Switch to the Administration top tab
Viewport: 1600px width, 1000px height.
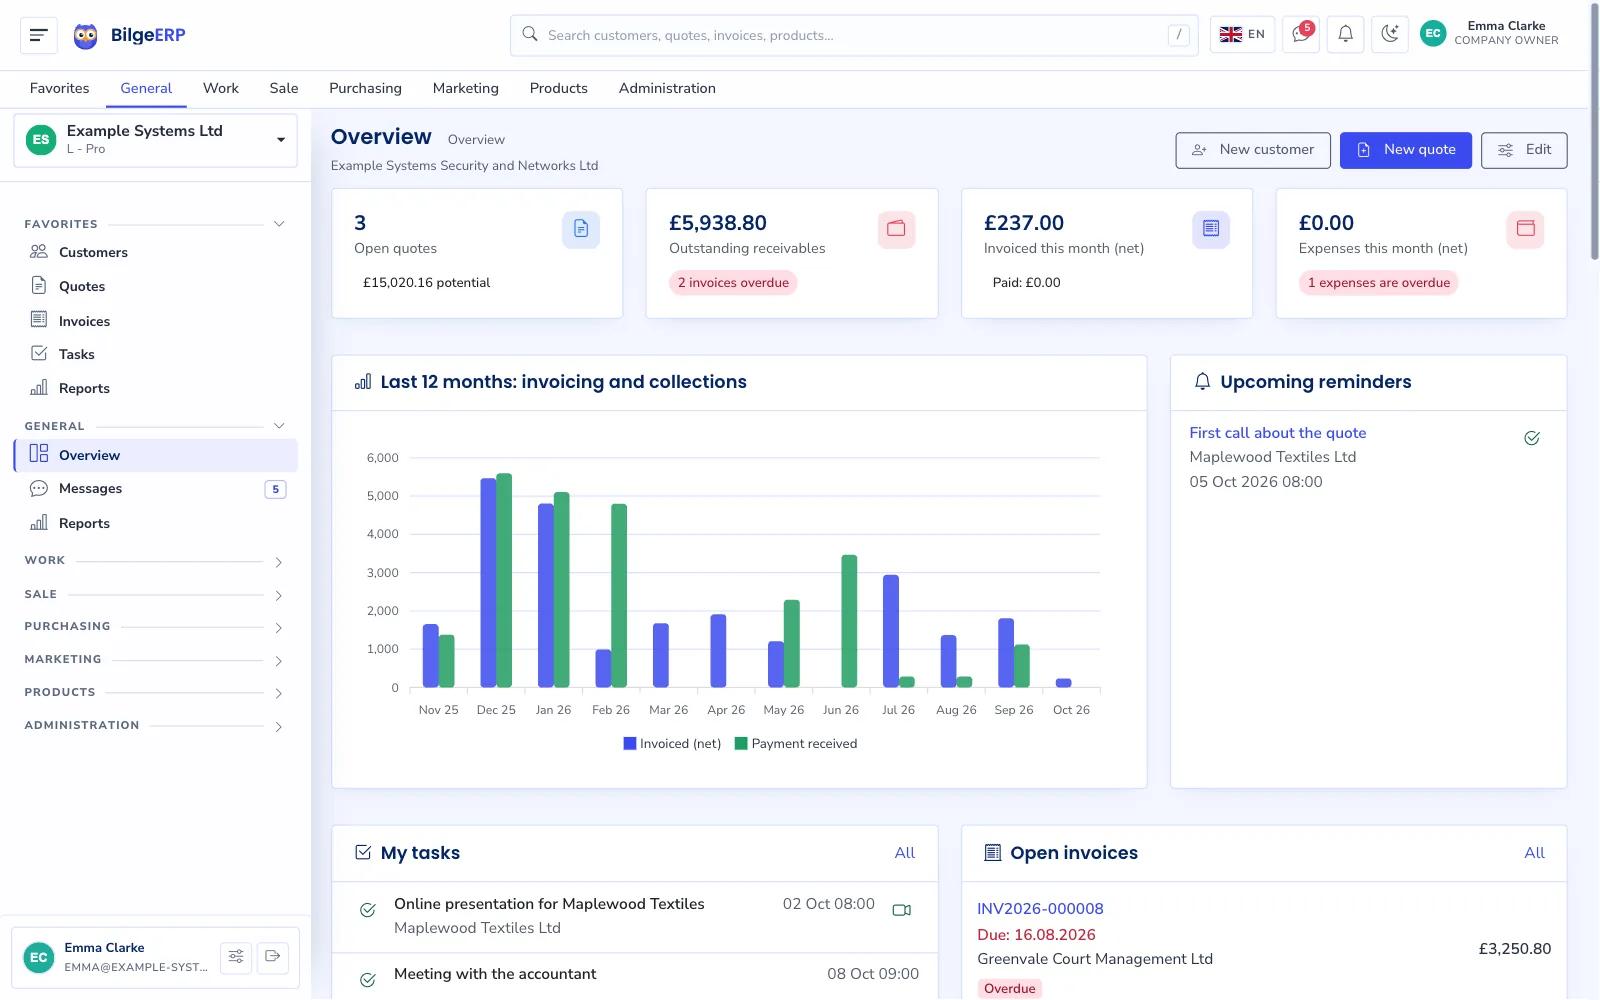coord(667,88)
